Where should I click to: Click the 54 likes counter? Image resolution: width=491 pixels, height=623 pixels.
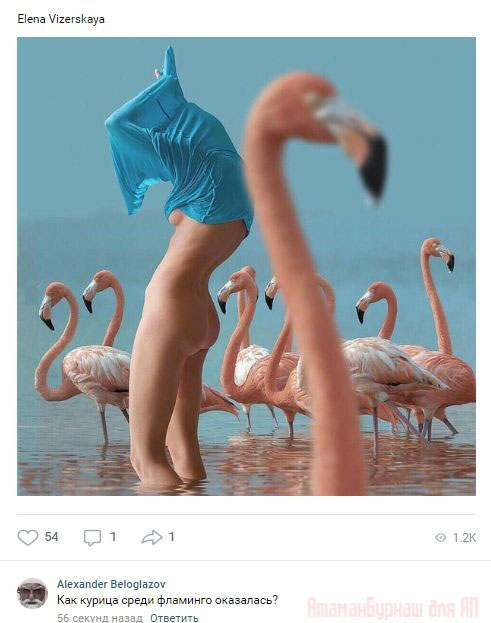click(x=52, y=537)
